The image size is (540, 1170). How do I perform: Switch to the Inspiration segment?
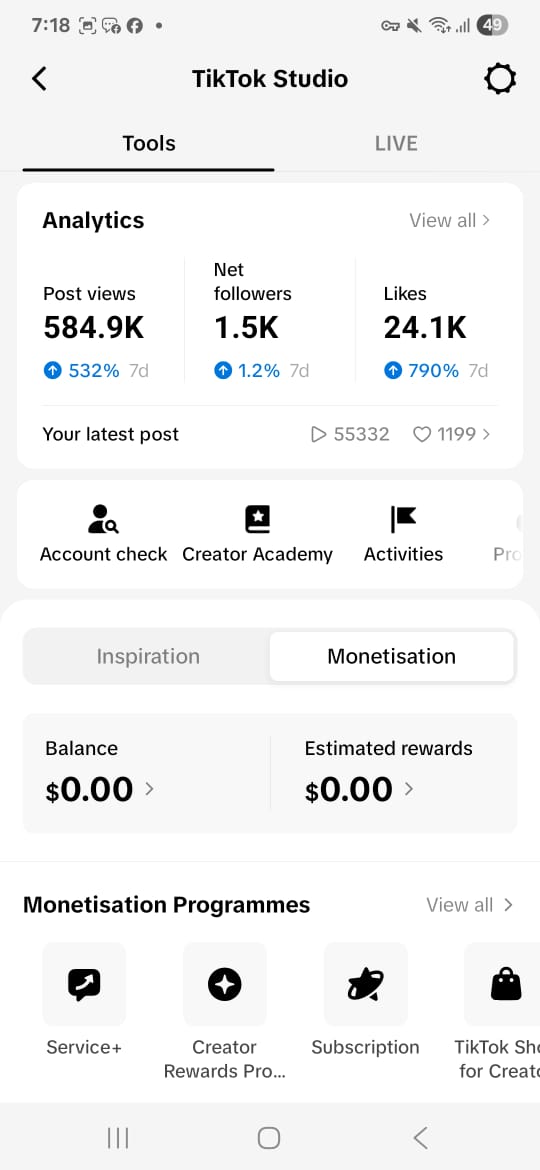click(148, 657)
